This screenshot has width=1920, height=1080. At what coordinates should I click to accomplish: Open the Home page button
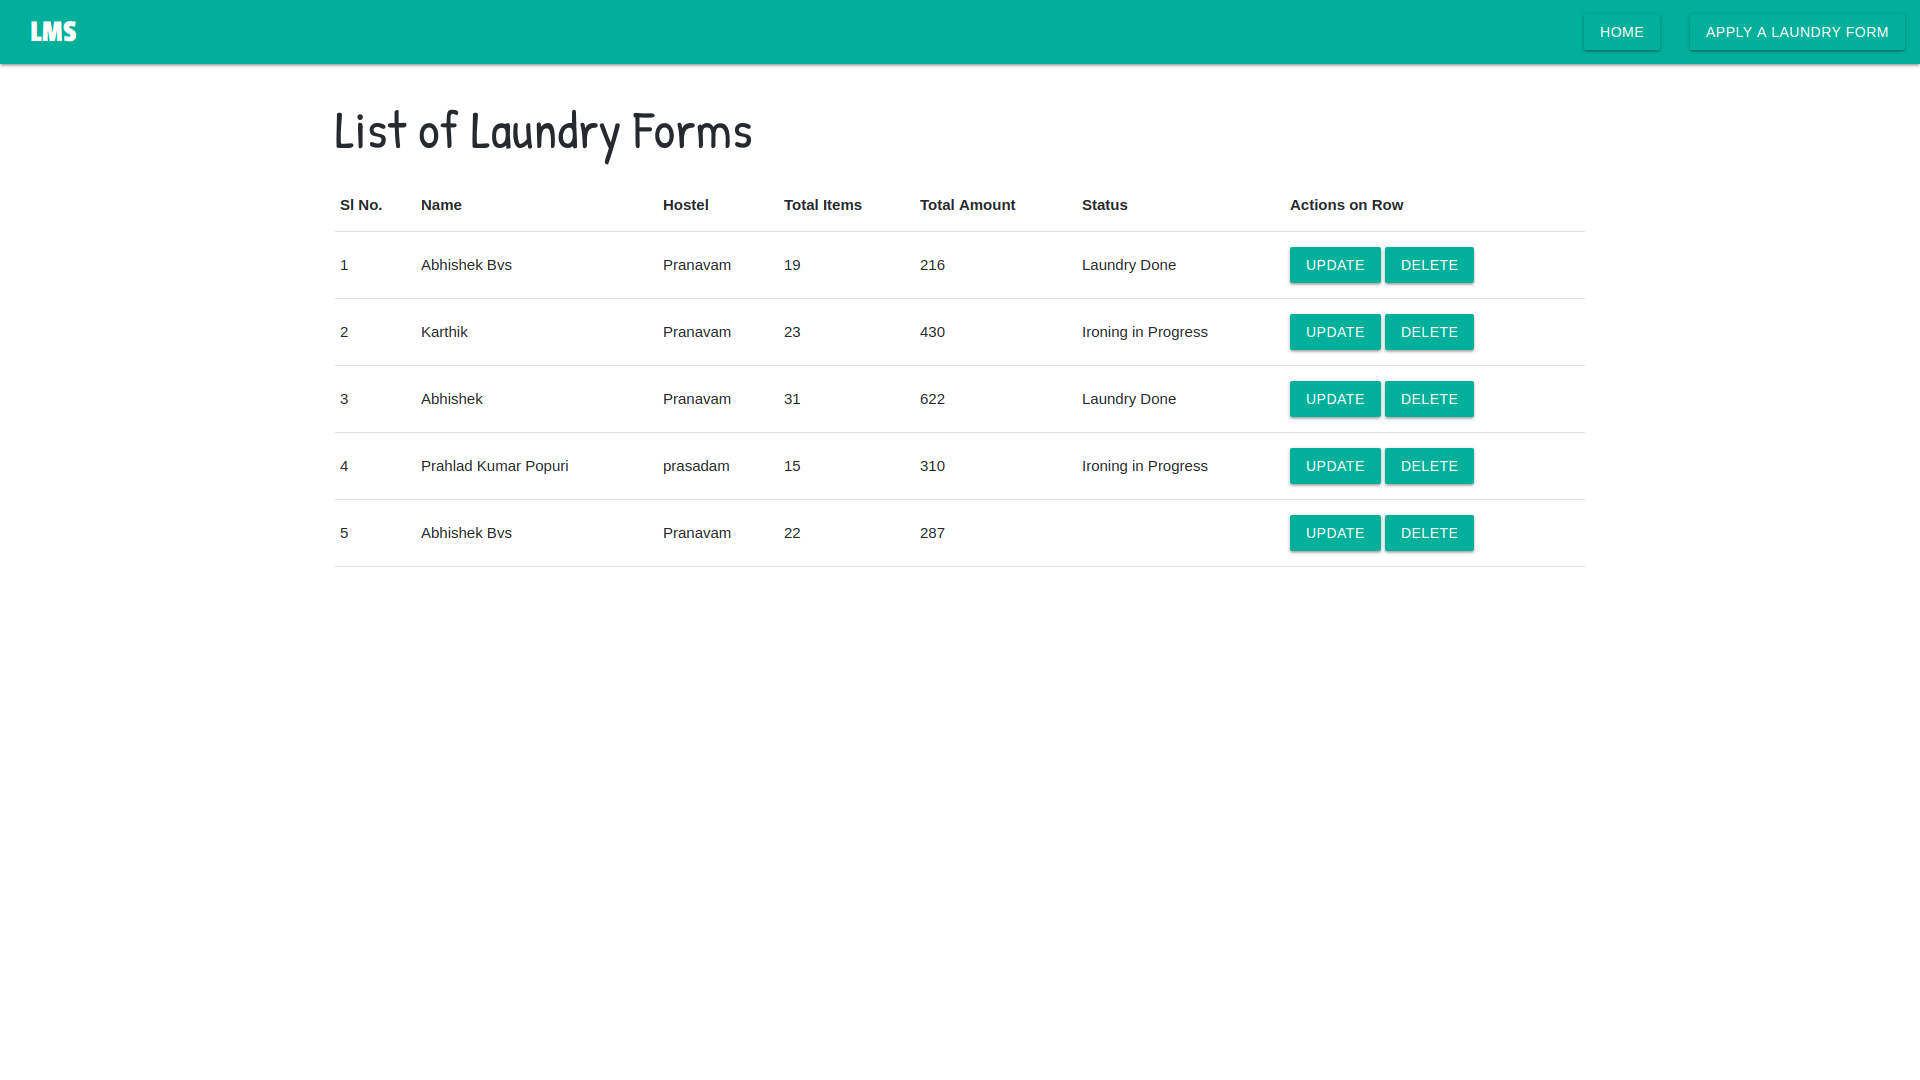(1621, 32)
